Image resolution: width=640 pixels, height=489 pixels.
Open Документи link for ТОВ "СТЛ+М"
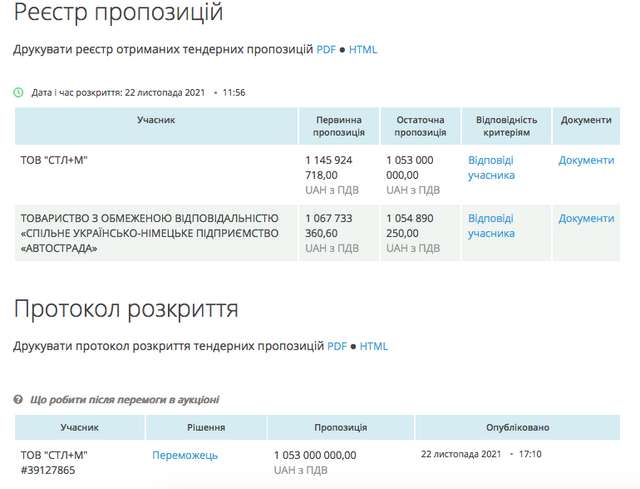(x=586, y=160)
